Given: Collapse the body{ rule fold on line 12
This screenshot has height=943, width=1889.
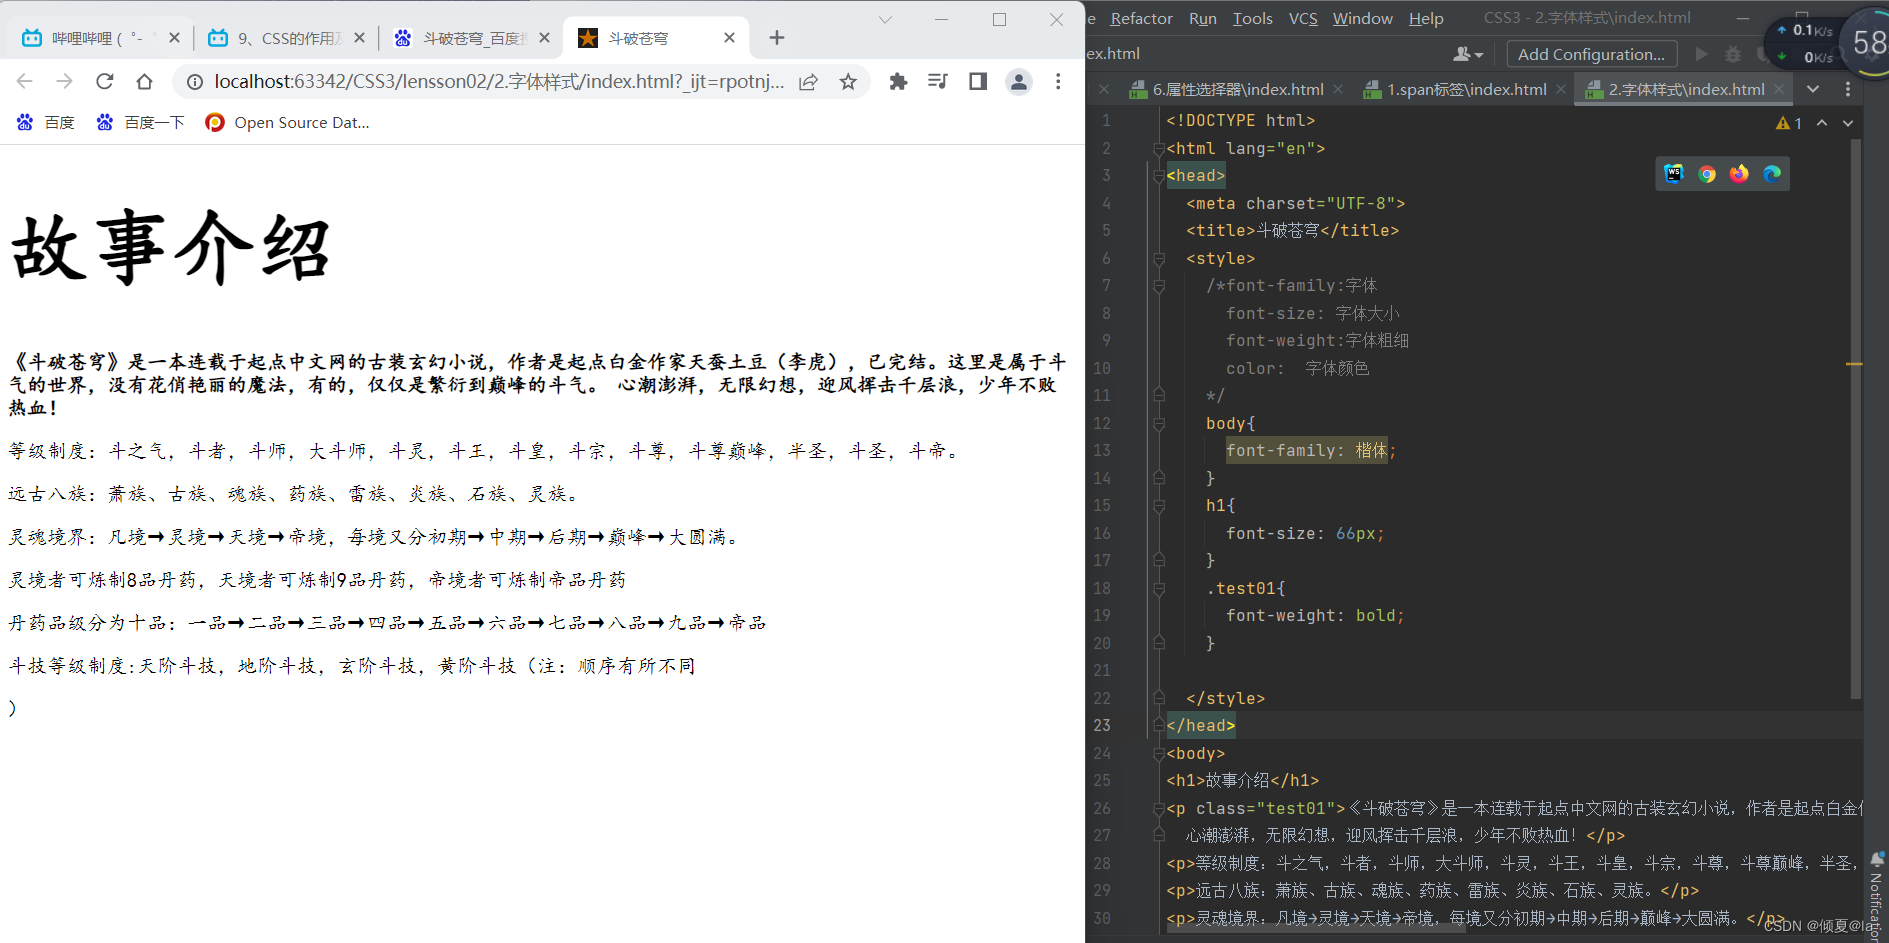Looking at the screenshot, I should coord(1159,424).
